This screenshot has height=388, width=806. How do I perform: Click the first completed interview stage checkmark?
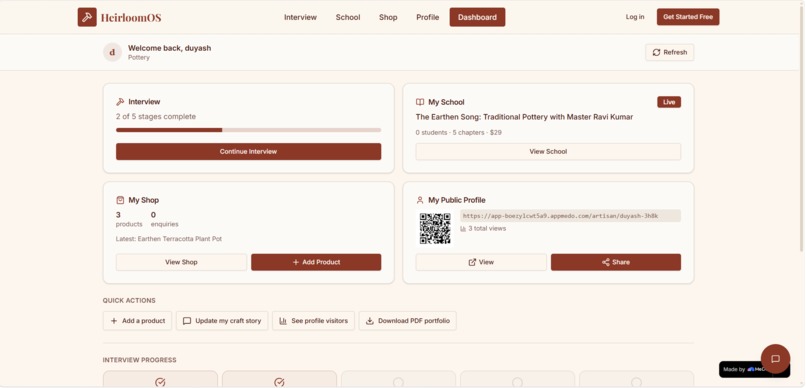(160, 382)
